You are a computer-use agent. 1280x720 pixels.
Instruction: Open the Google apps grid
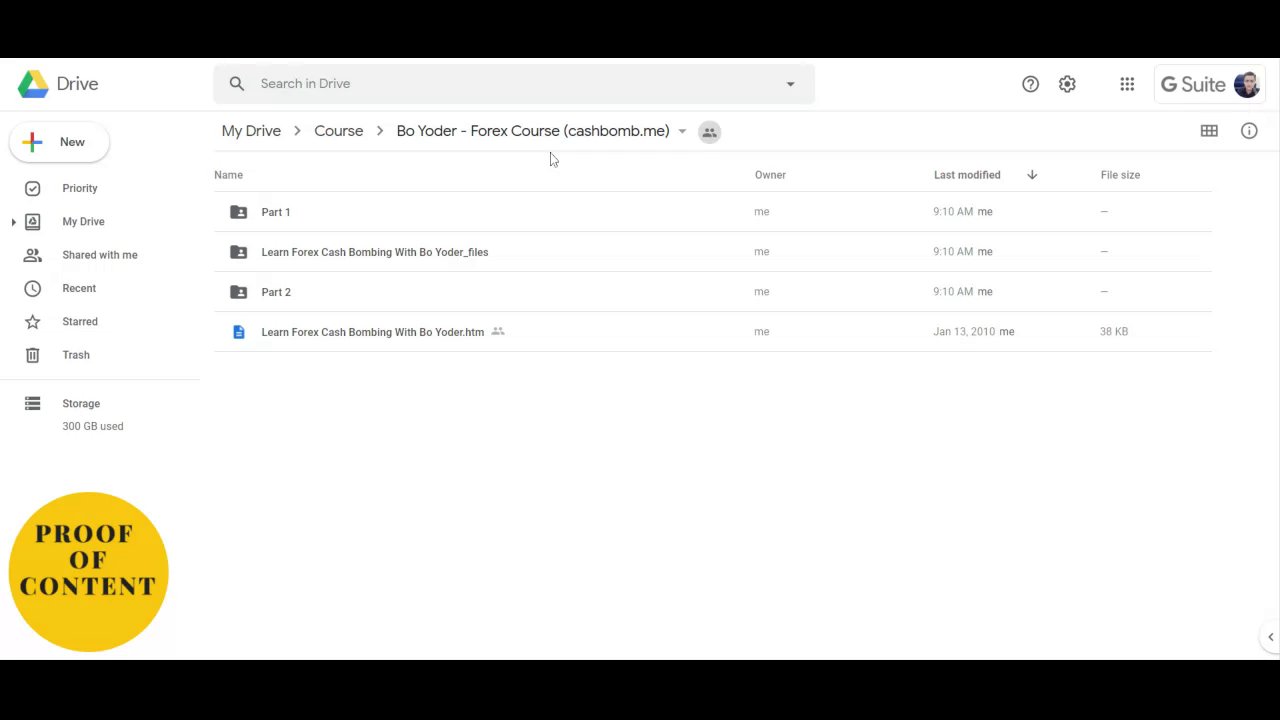point(1127,84)
